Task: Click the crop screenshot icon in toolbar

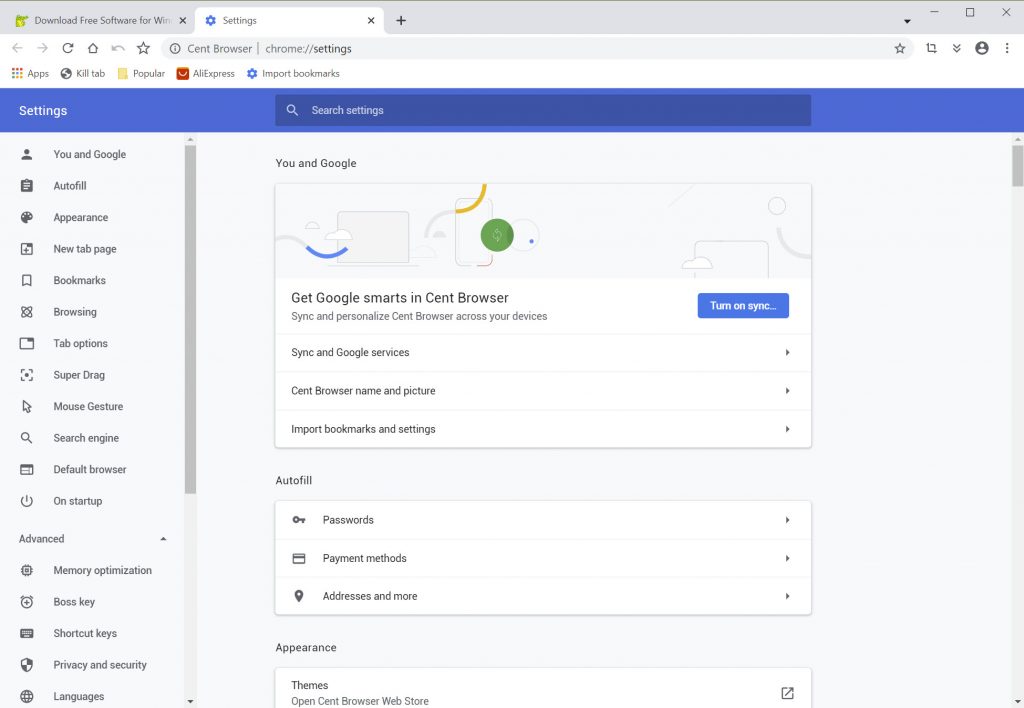Action: (931, 48)
